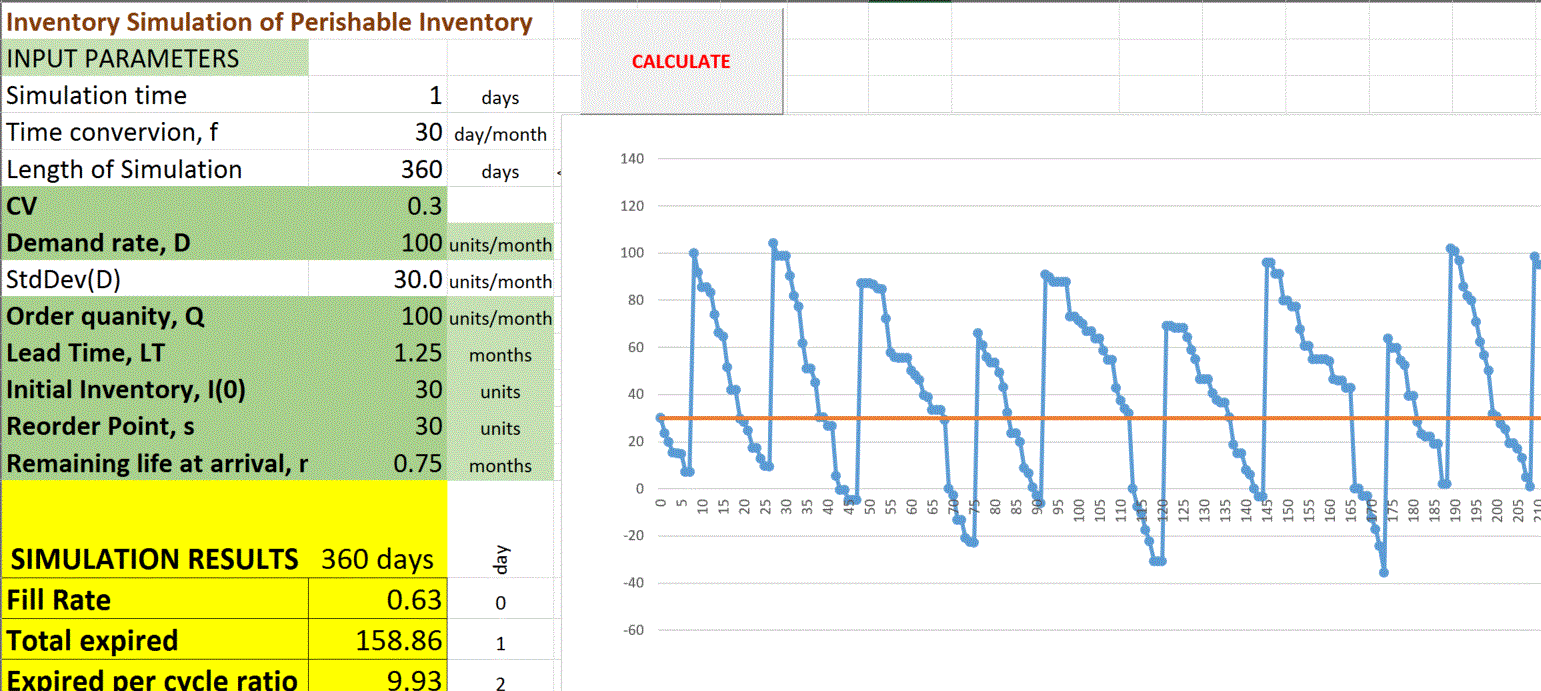Image resolution: width=1541 pixels, height=691 pixels.
Task: Select the Demand rate value cell
Action: pos(378,243)
